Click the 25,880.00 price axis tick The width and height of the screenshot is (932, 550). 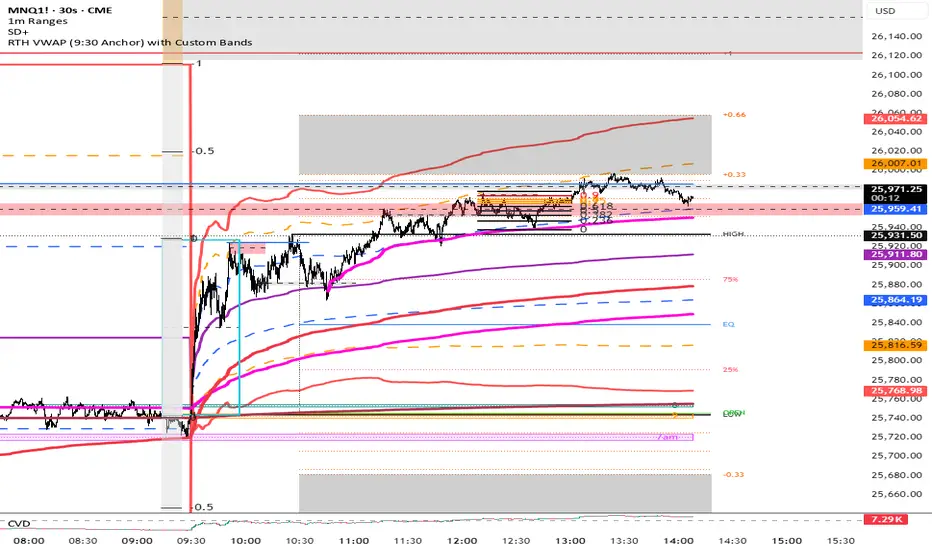(x=896, y=284)
